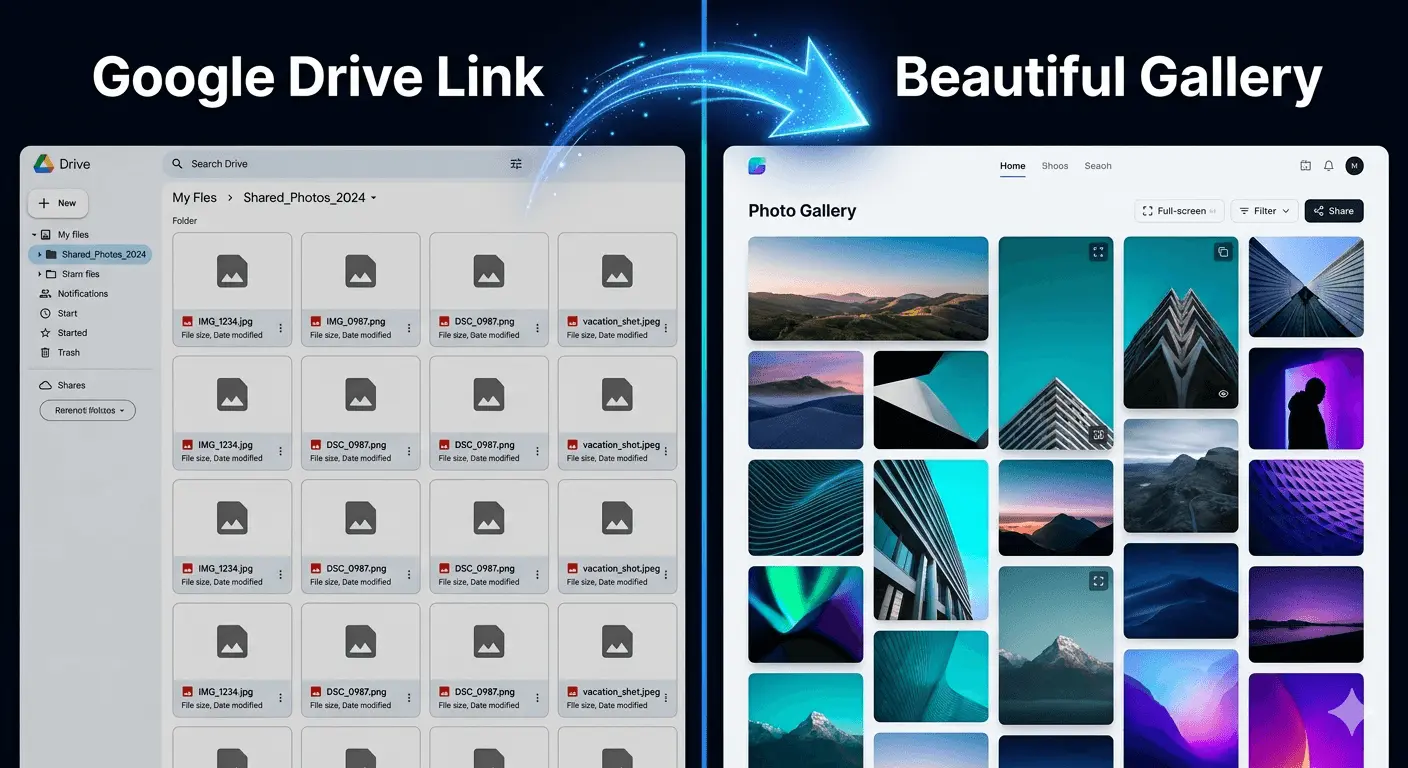Expand the tall teal building photo fullscreen icon

1098,253
